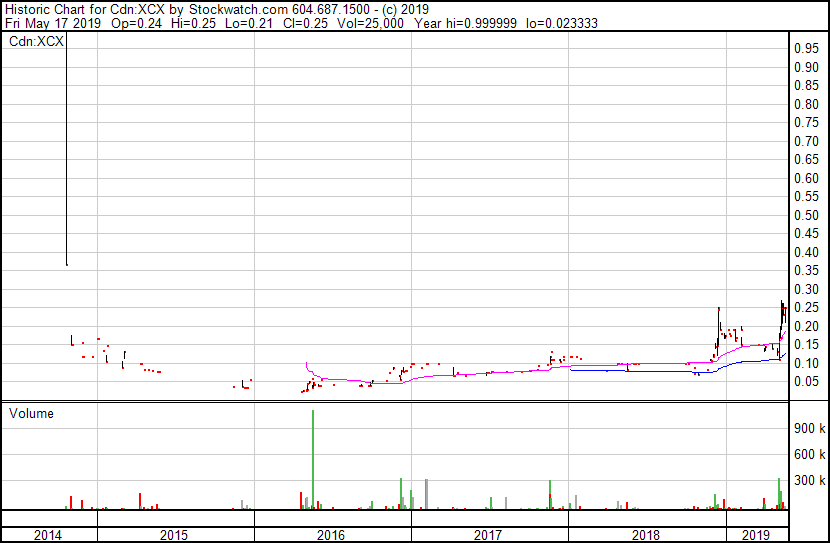Select the 2017 year label
Image resolution: width=830 pixels, height=543 pixels.
click(x=488, y=535)
